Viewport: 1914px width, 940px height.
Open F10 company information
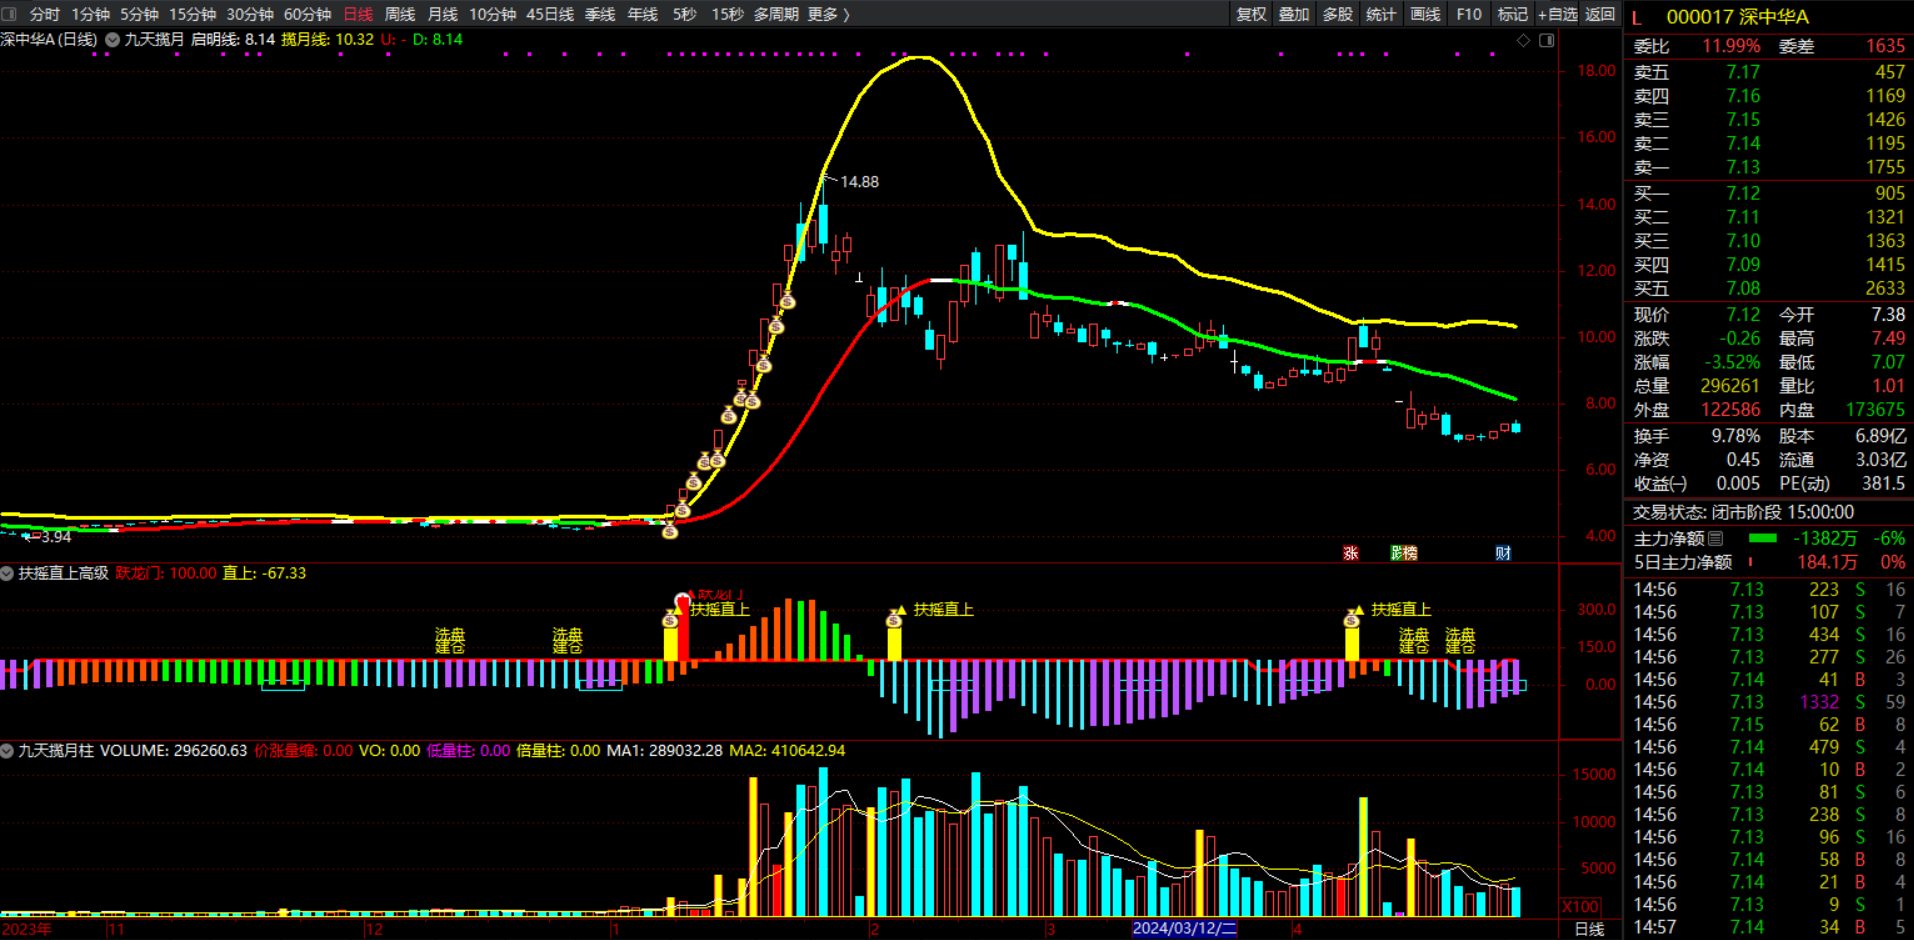(x=1469, y=14)
